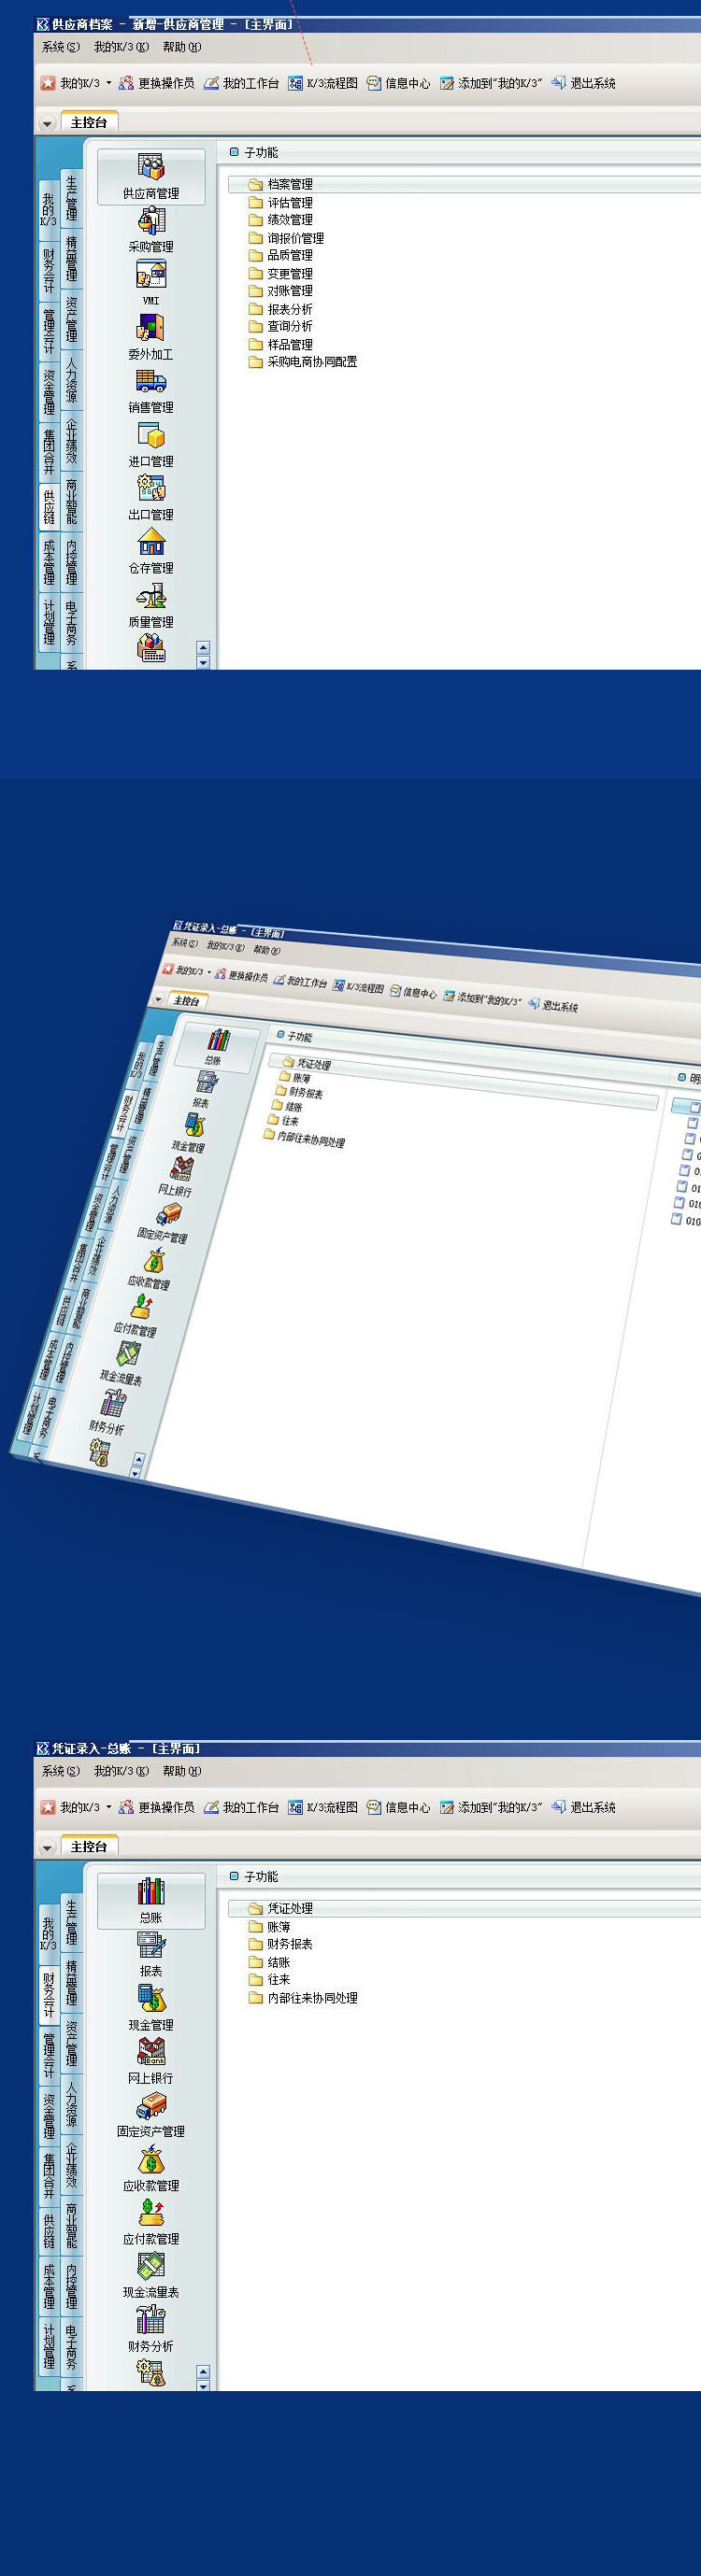This screenshot has width=701, height=2576.
Task: Open the 供应商管理 module icon
Action: [x=151, y=168]
